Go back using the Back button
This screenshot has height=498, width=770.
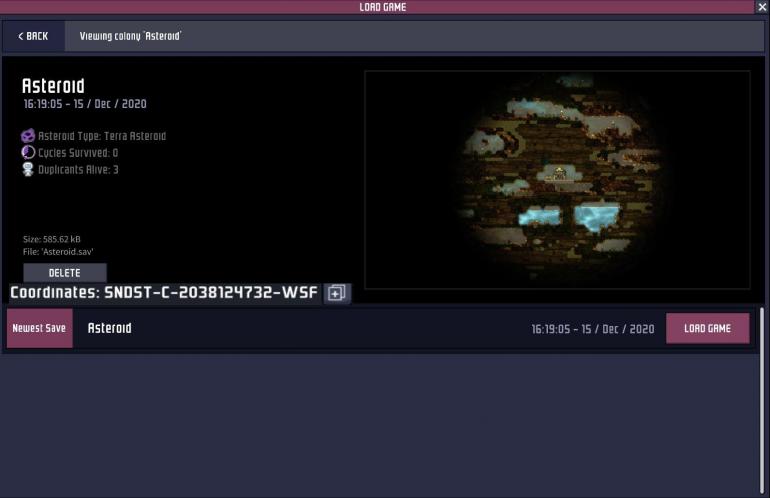(33, 36)
